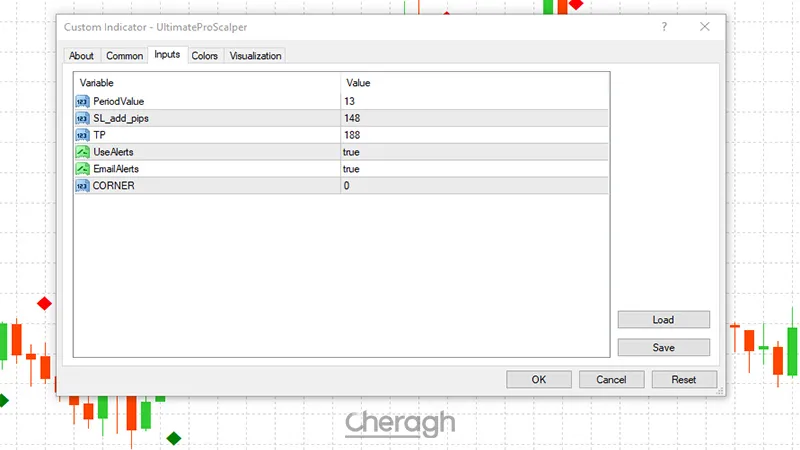The width and height of the screenshot is (800, 450).
Task: Switch to the About tab
Action: [x=82, y=56]
